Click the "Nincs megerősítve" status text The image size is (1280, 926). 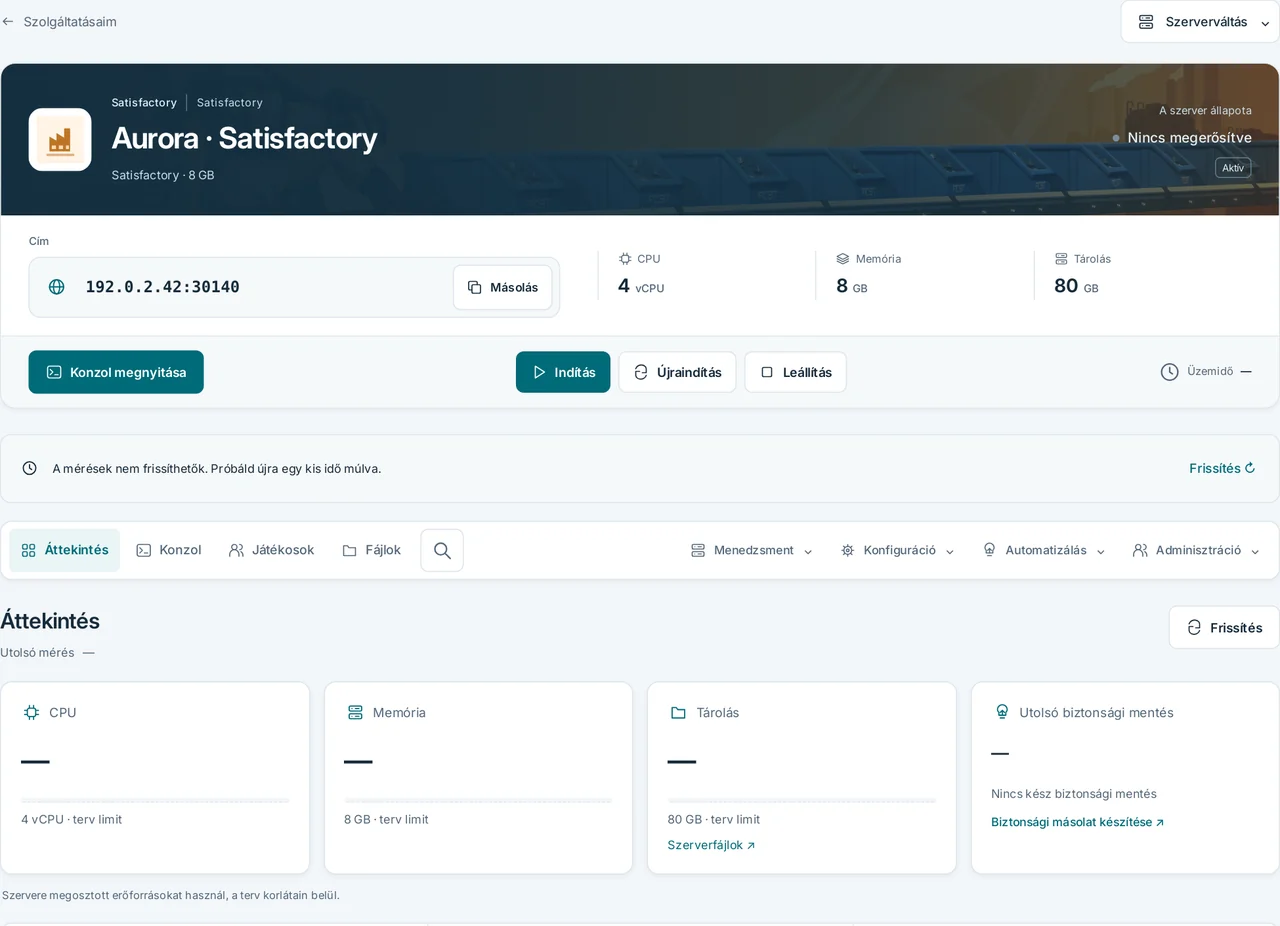(1190, 138)
